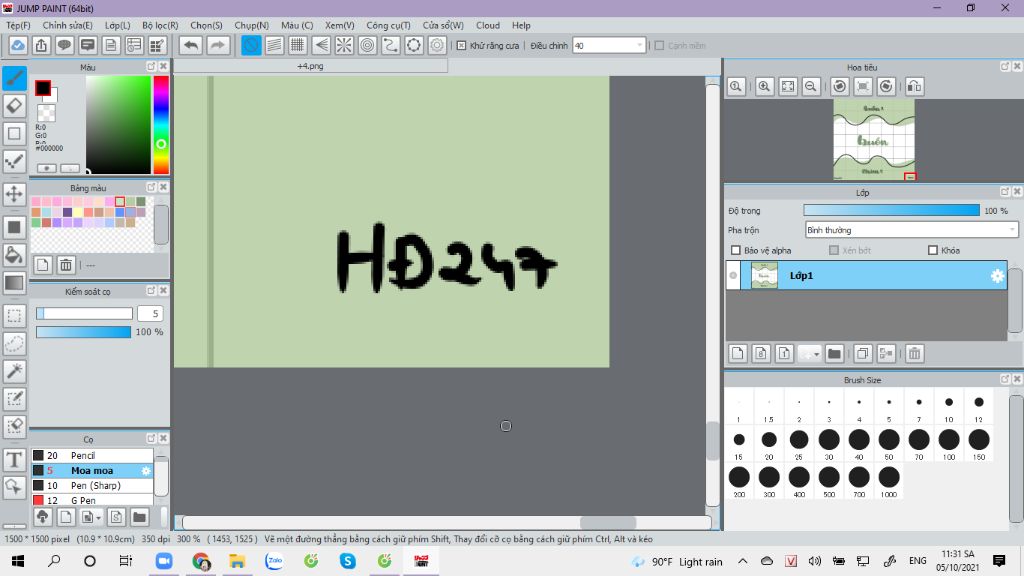This screenshot has height=576, width=1024.
Task: Toggle the Khóa checkbox
Action: coord(933,250)
